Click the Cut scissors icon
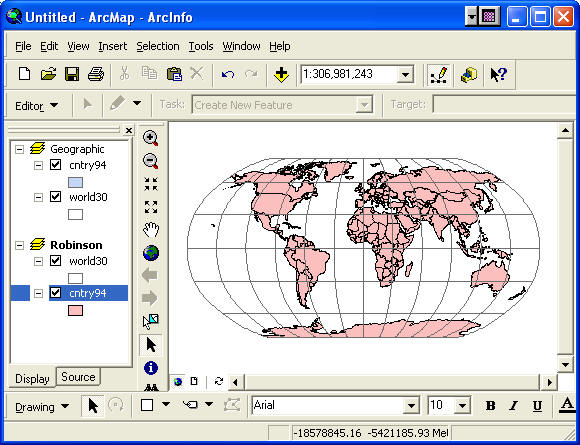This screenshot has width=580, height=445. tap(124, 74)
